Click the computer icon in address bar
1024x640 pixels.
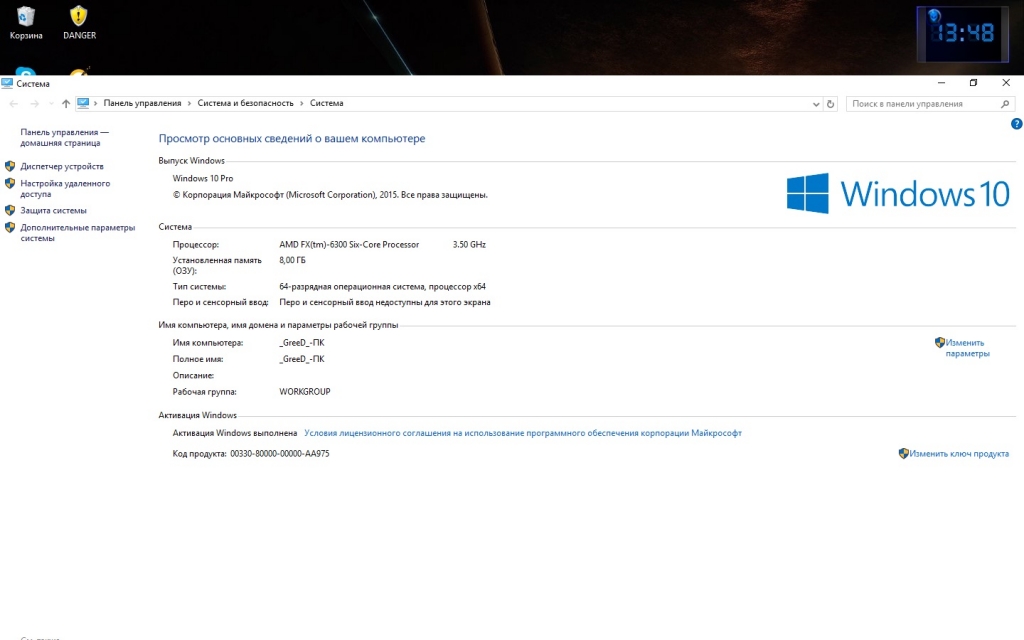pos(83,103)
